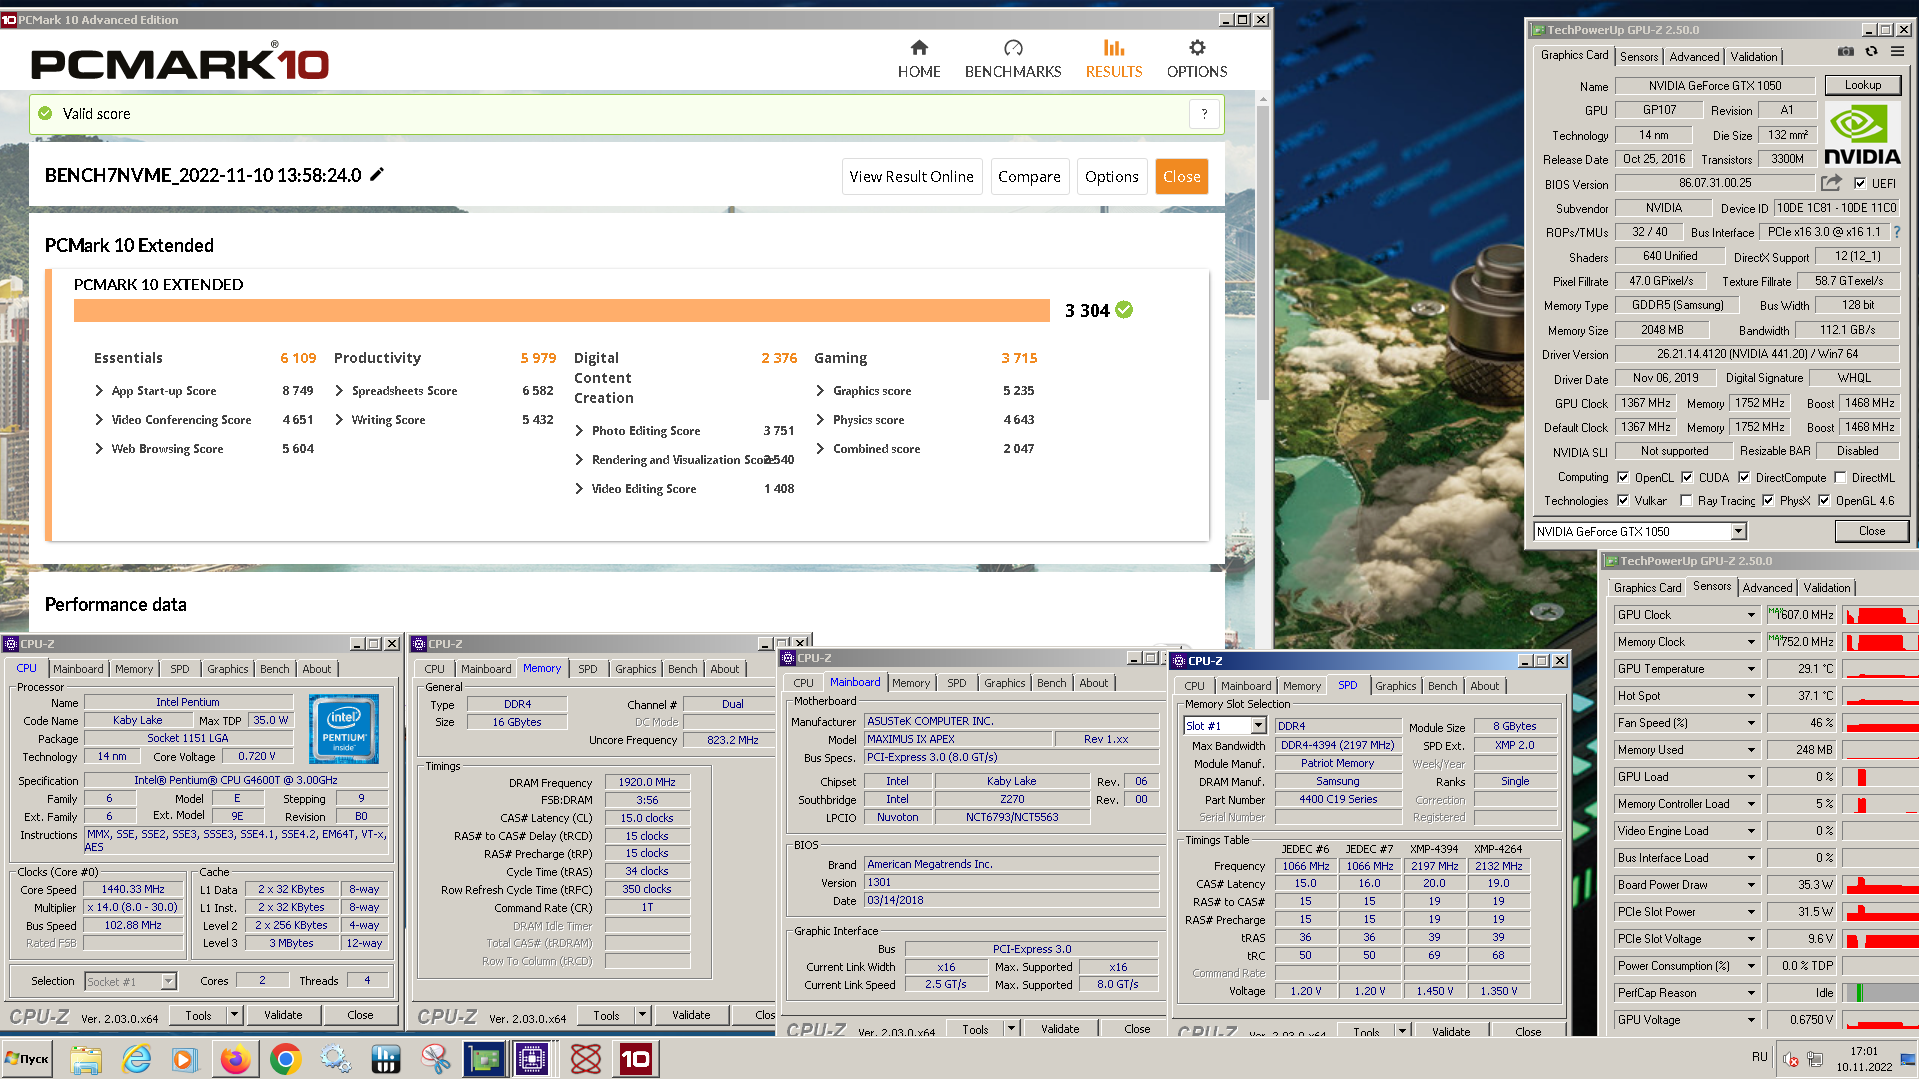This screenshot has width=1919, height=1079.
Task: Open Windows Explorer from taskbar
Action: tap(86, 1059)
